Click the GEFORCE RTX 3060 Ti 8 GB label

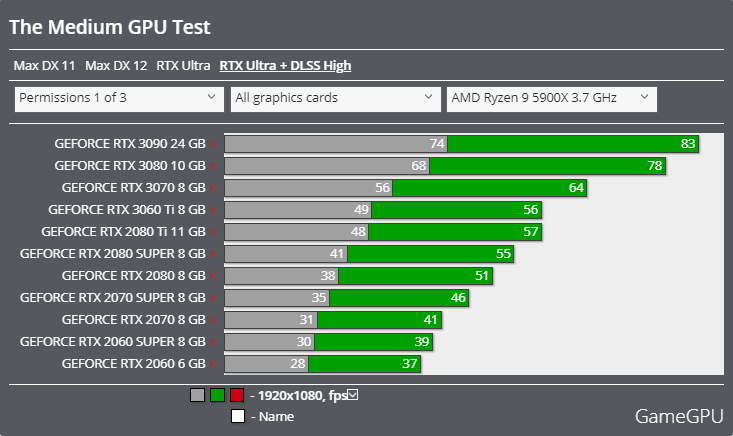127,209
